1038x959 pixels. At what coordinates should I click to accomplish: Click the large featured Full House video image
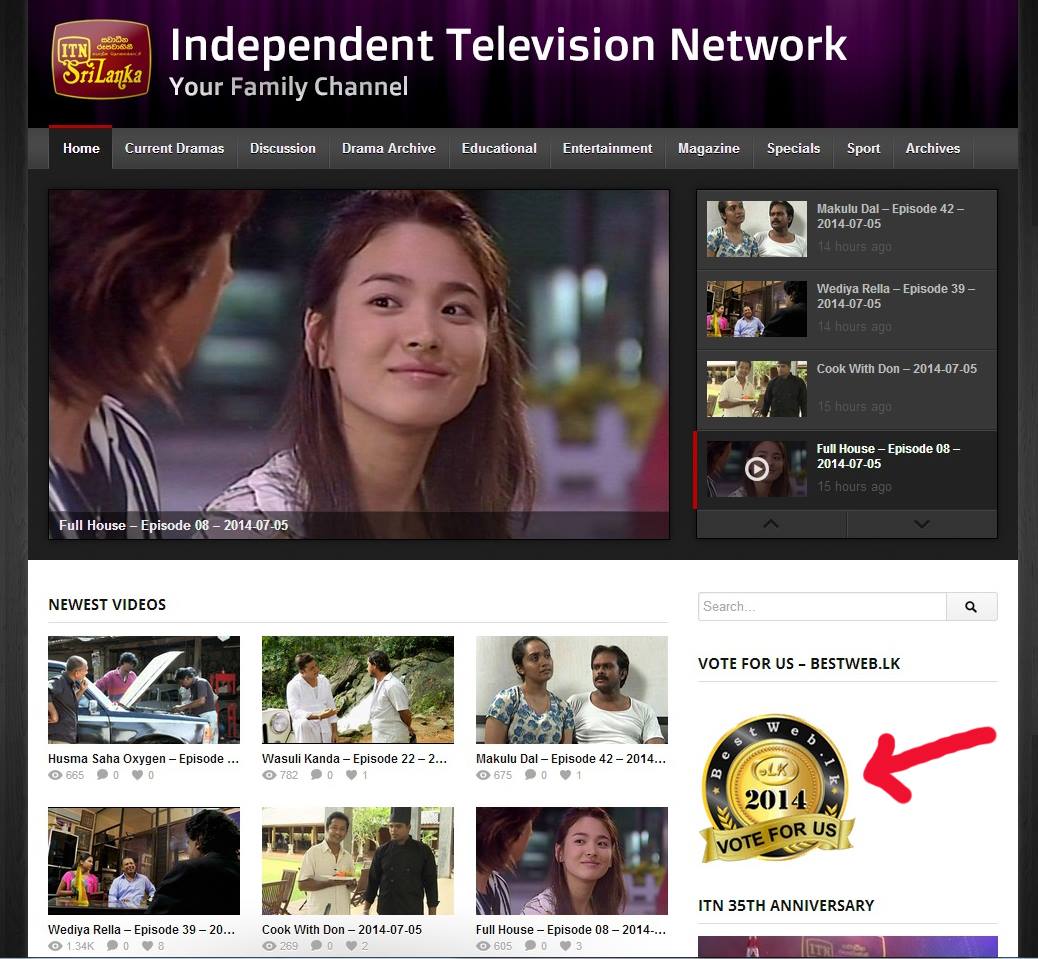click(359, 364)
